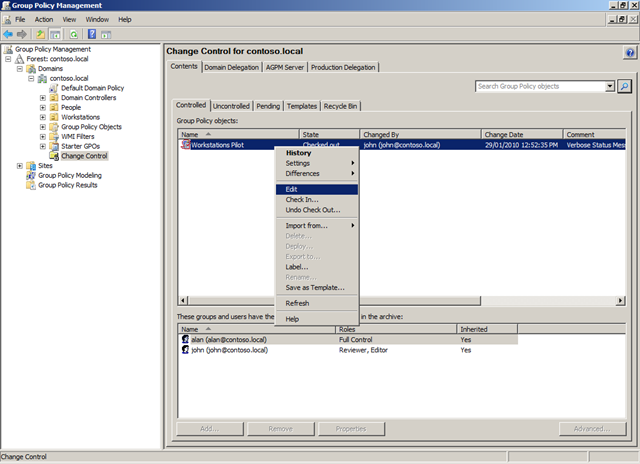
Task: Open help via top-right question mark icon
Action: [630, 51]
